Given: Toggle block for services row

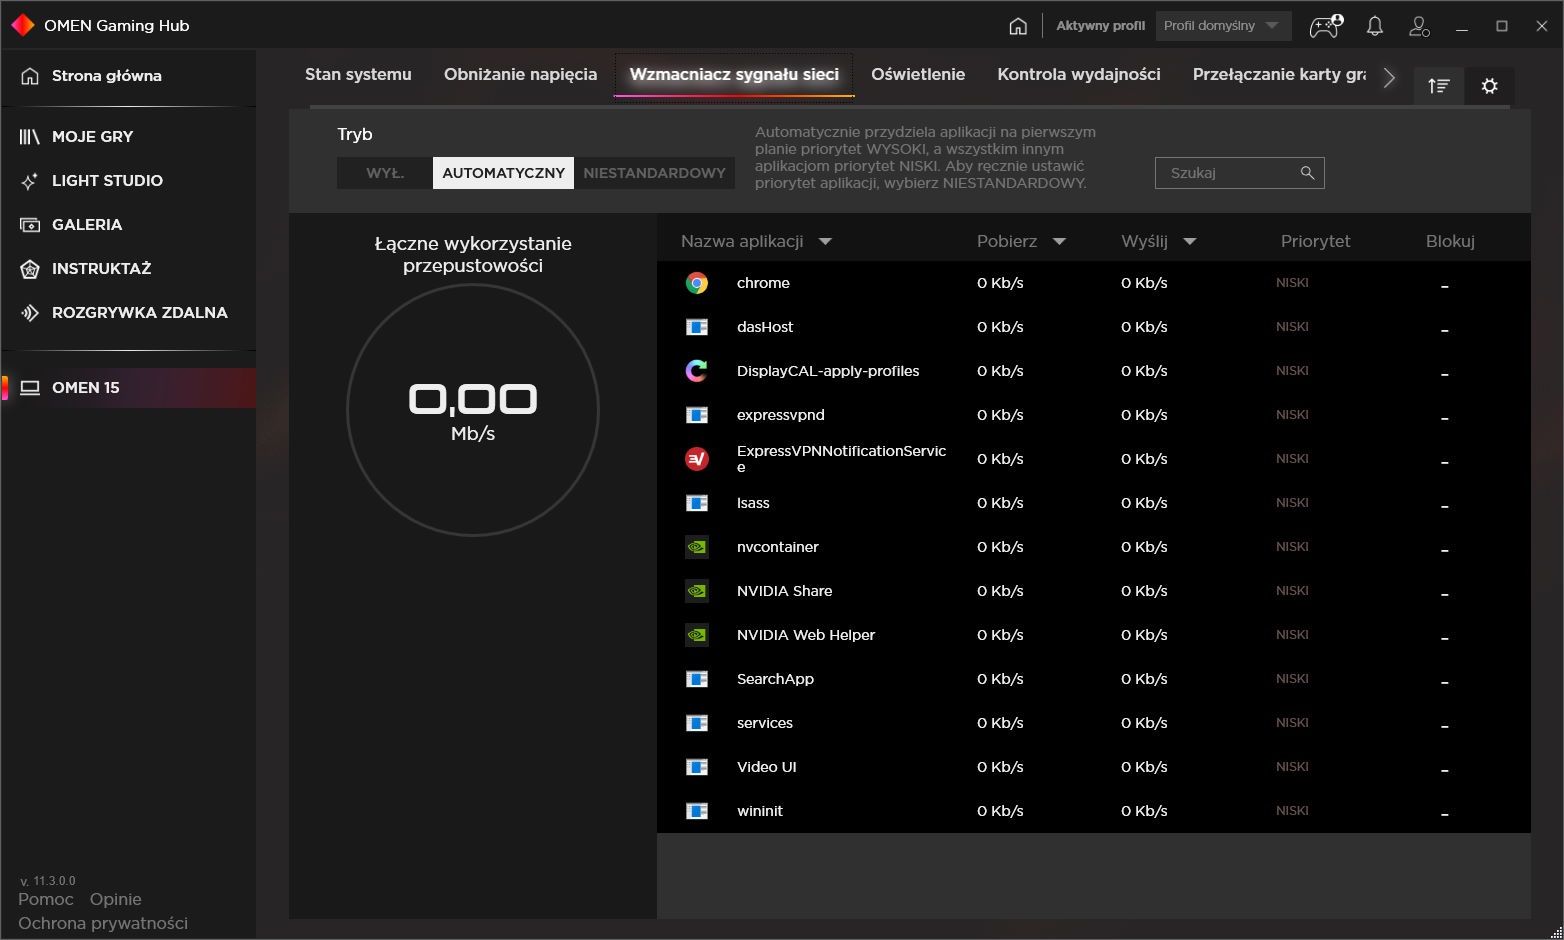Looking at the screenshot, I should click(x=1445, y=727).
